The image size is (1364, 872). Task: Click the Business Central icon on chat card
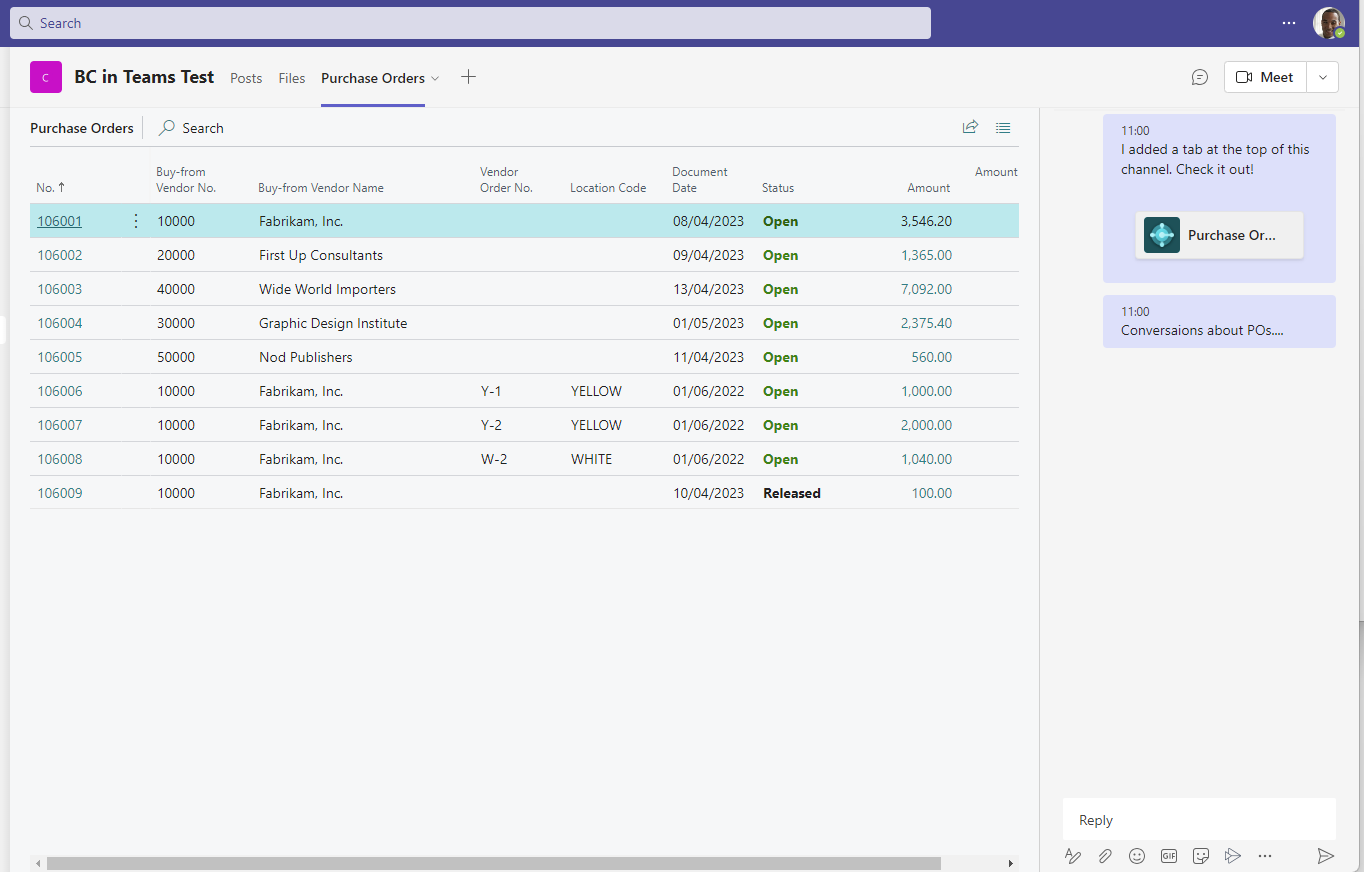point(1162,235)
